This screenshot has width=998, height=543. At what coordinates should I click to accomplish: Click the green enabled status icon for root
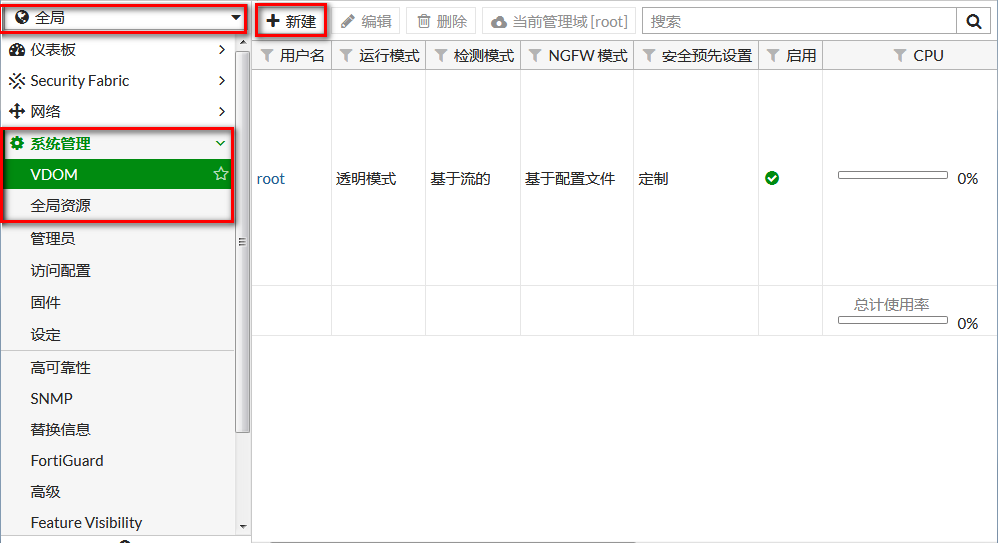[x=772, y=179]
